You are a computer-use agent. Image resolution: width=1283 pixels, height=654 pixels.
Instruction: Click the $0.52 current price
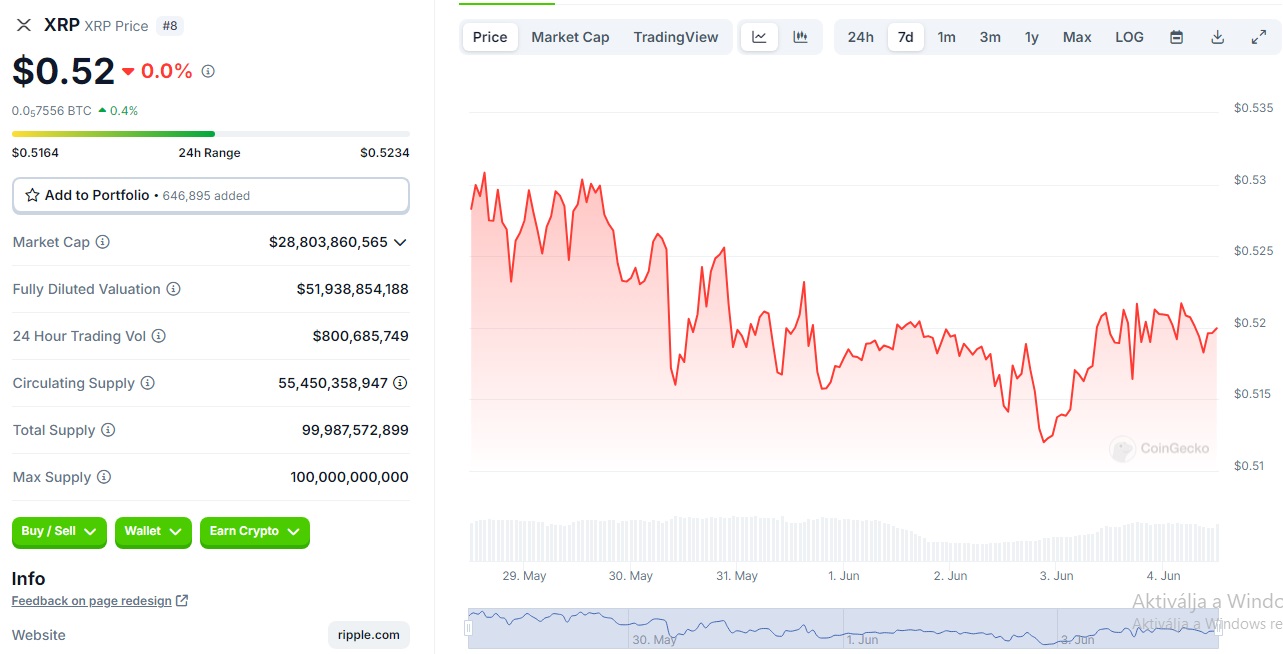pos(63,71)
